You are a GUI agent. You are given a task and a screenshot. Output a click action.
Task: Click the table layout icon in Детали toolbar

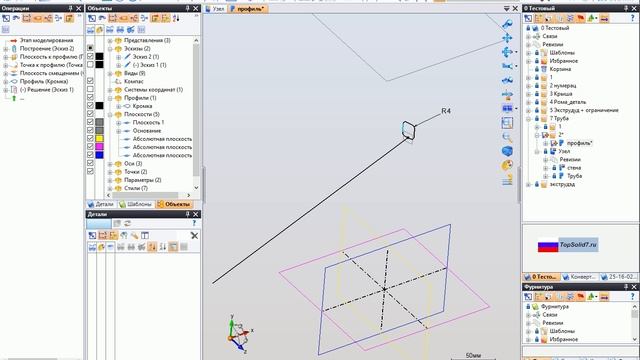click(x=145, y=236)
